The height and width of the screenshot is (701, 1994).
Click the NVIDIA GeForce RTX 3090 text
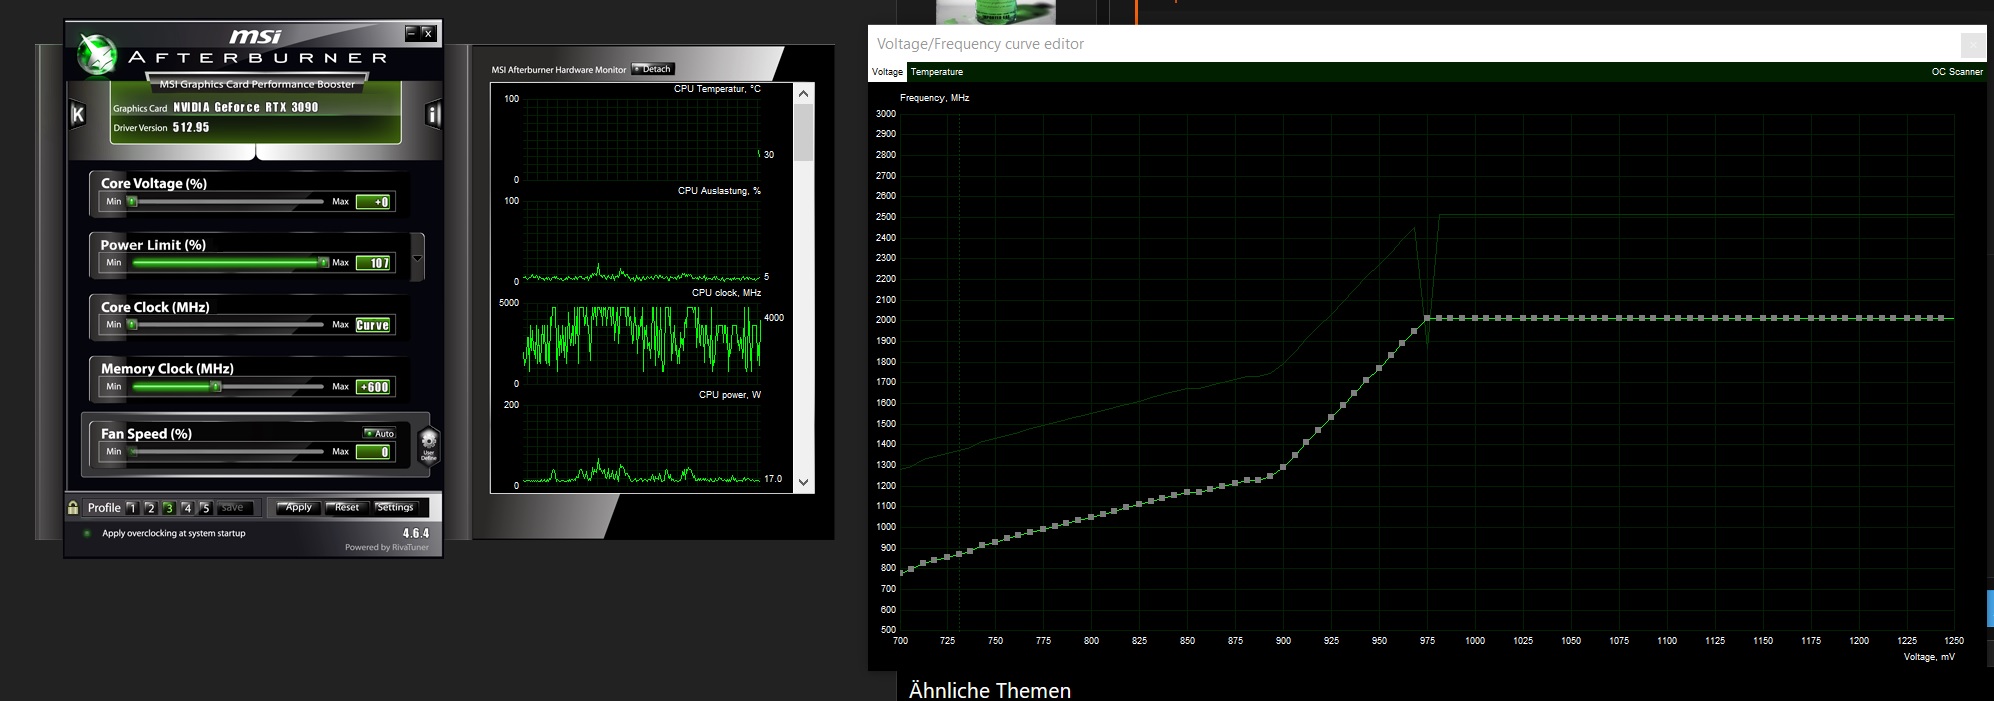[x=246, y=107]
